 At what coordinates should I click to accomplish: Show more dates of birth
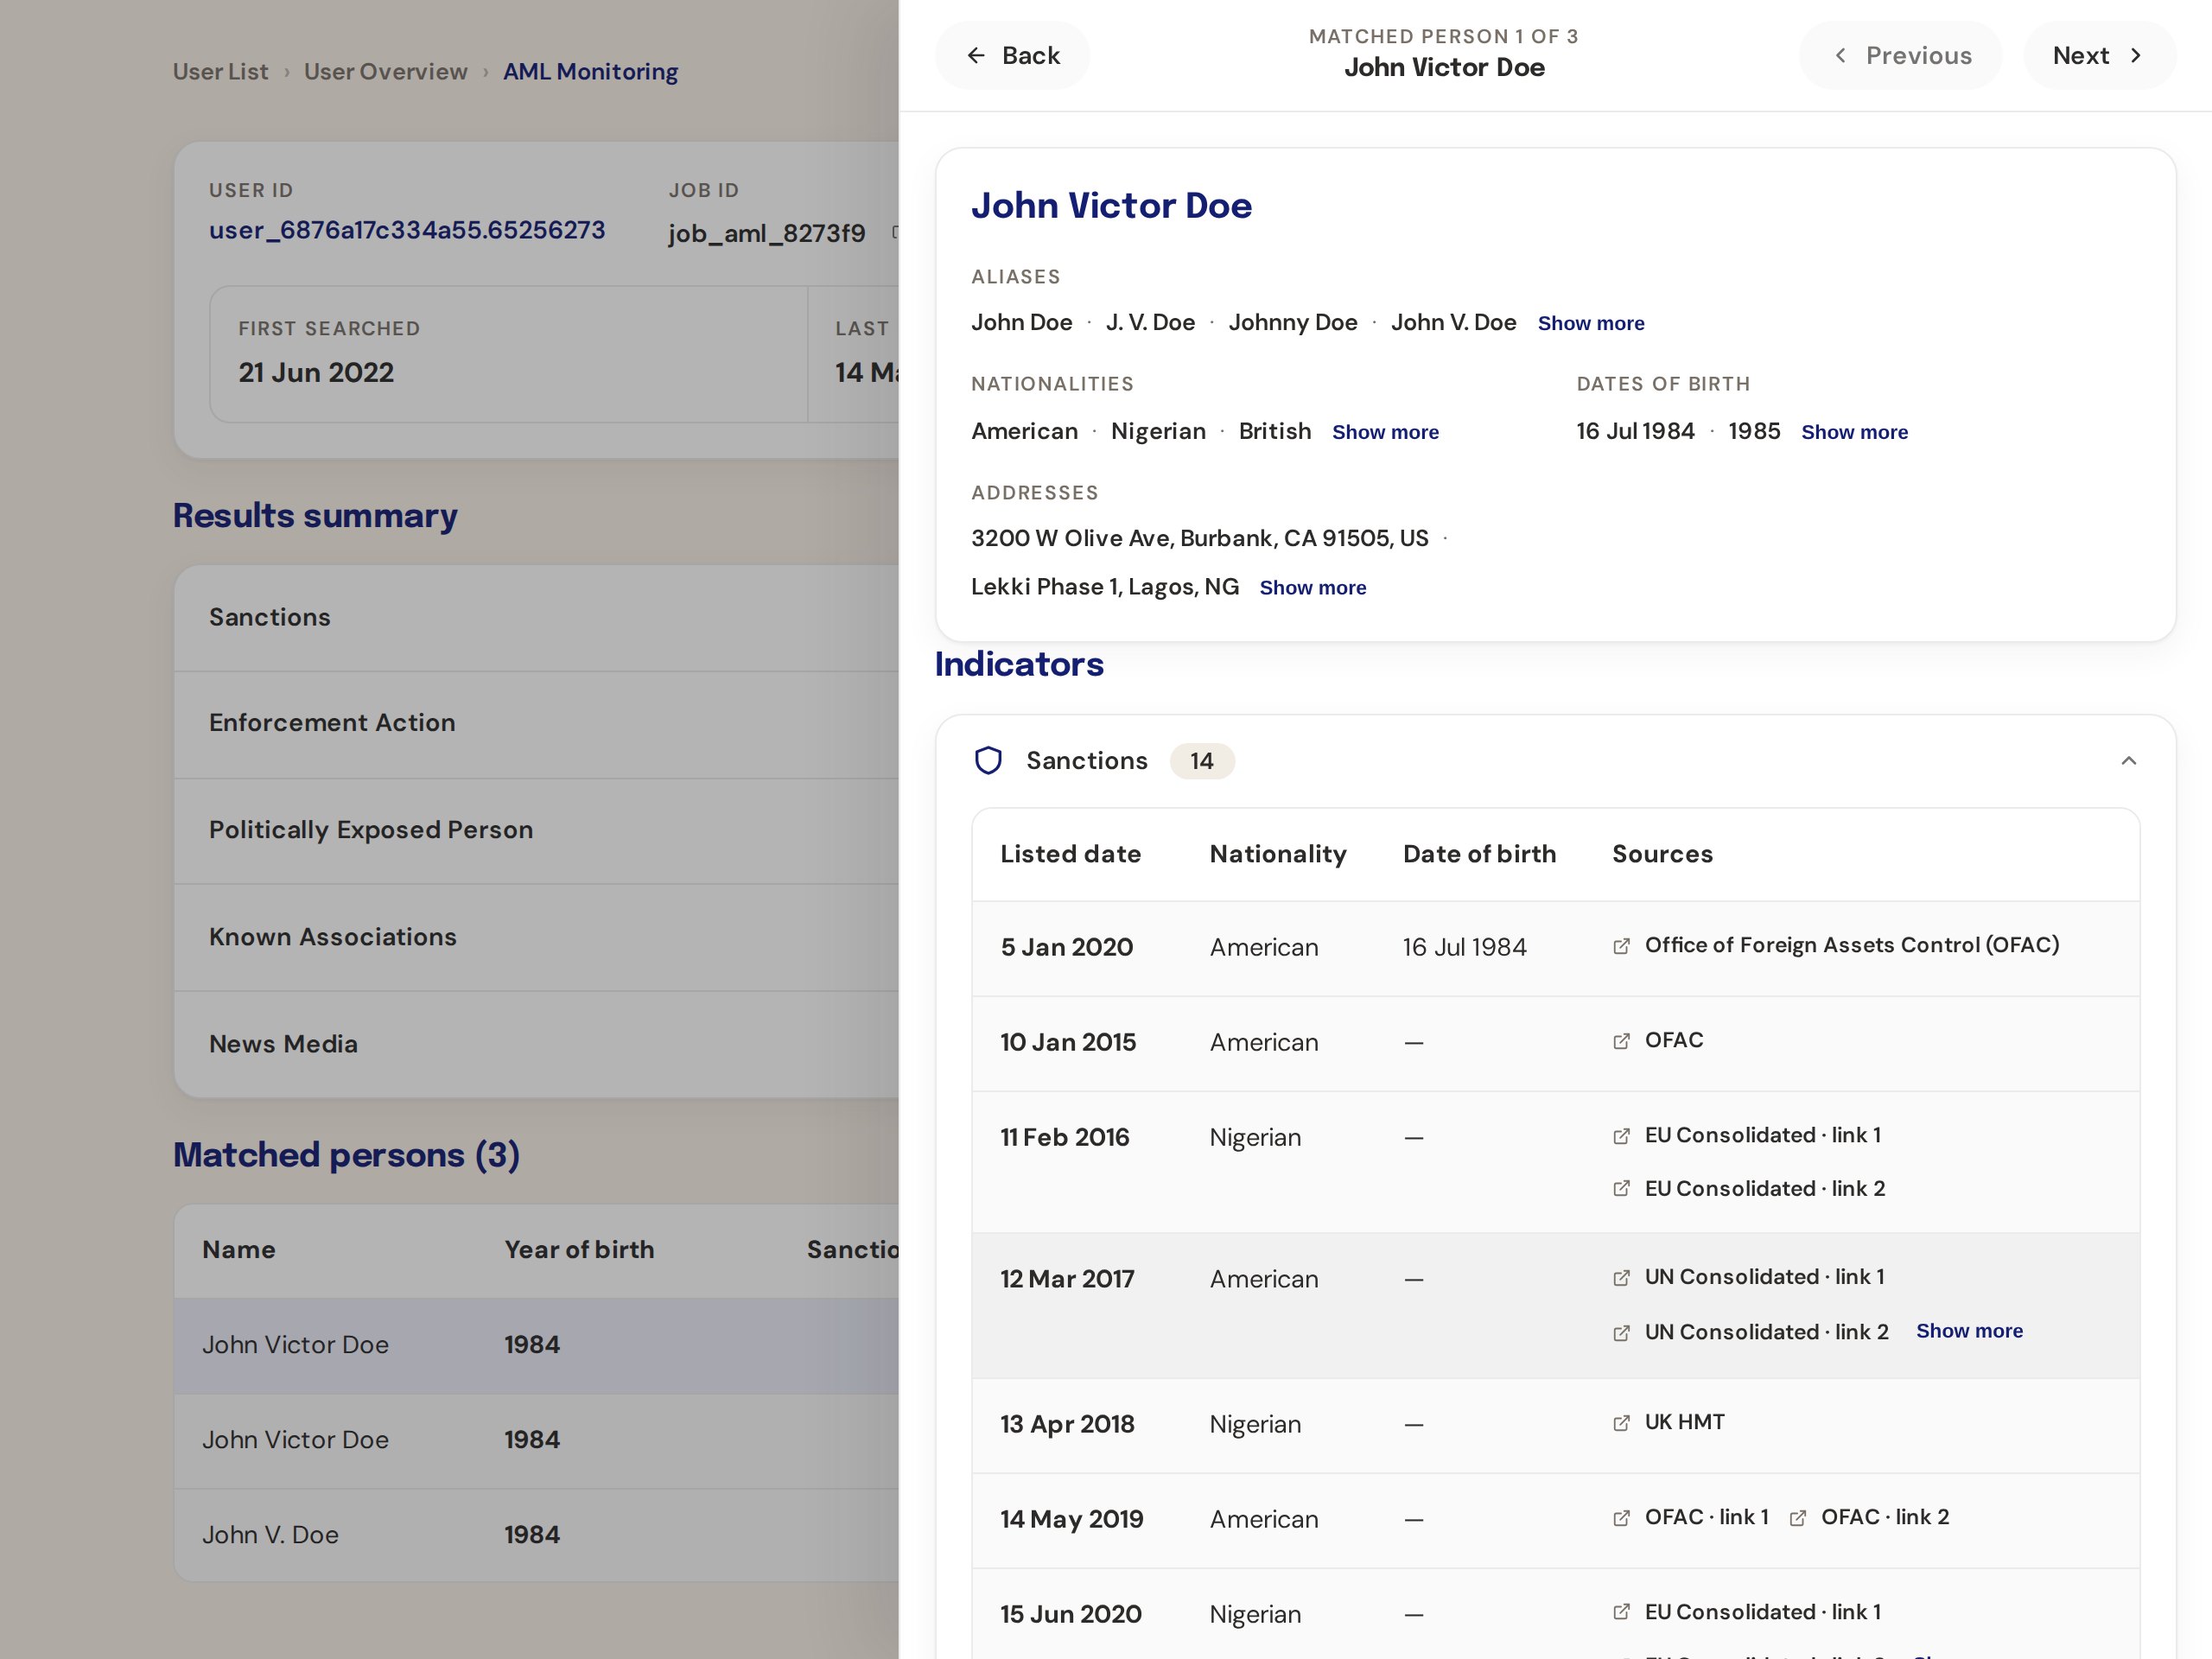(x=1854, y=432)
